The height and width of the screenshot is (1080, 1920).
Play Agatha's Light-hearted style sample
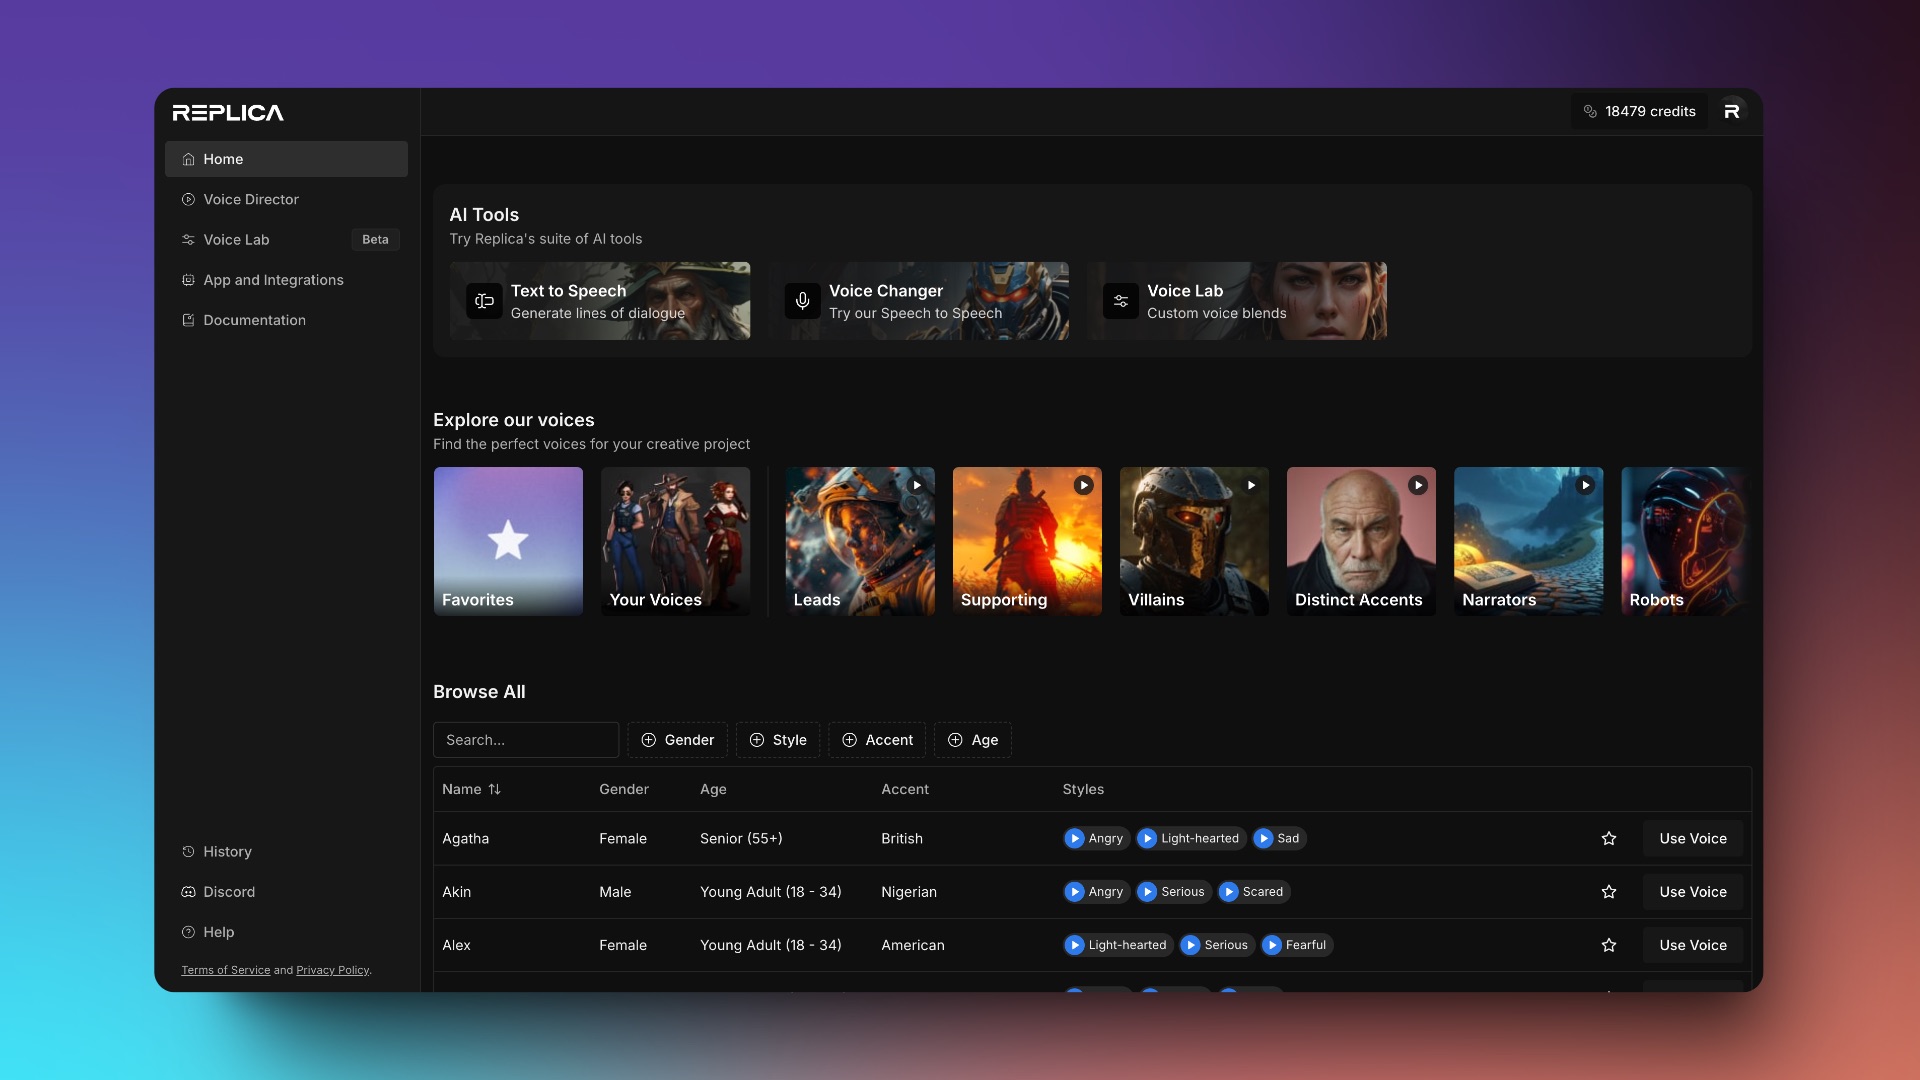(1191, 839)
